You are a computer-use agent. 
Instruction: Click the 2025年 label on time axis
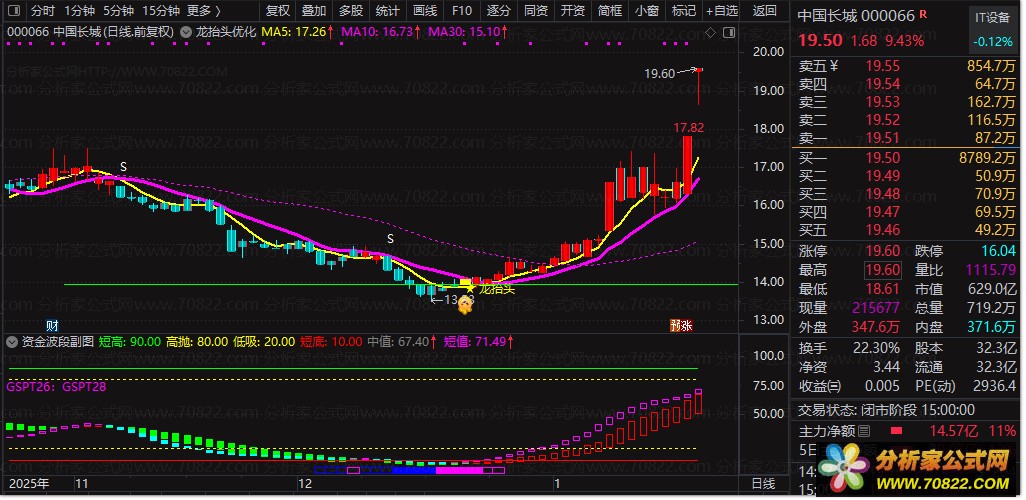[28, 484]
